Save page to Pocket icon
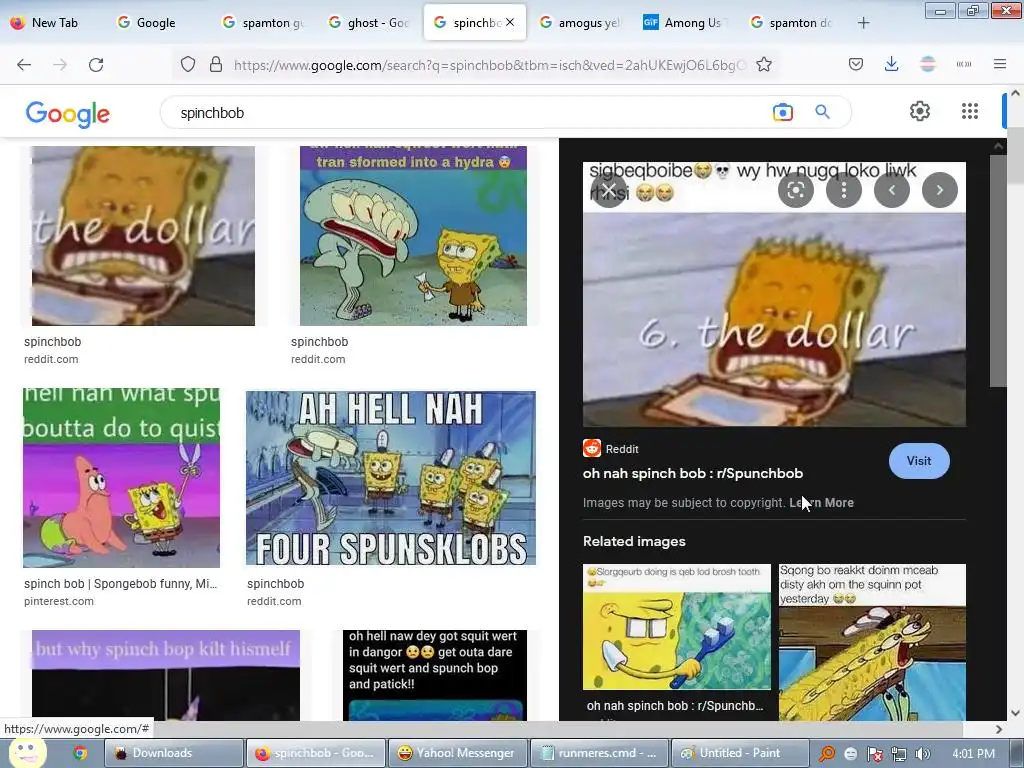The height and width of the screenshot is (768, 1024). (856, 65)
